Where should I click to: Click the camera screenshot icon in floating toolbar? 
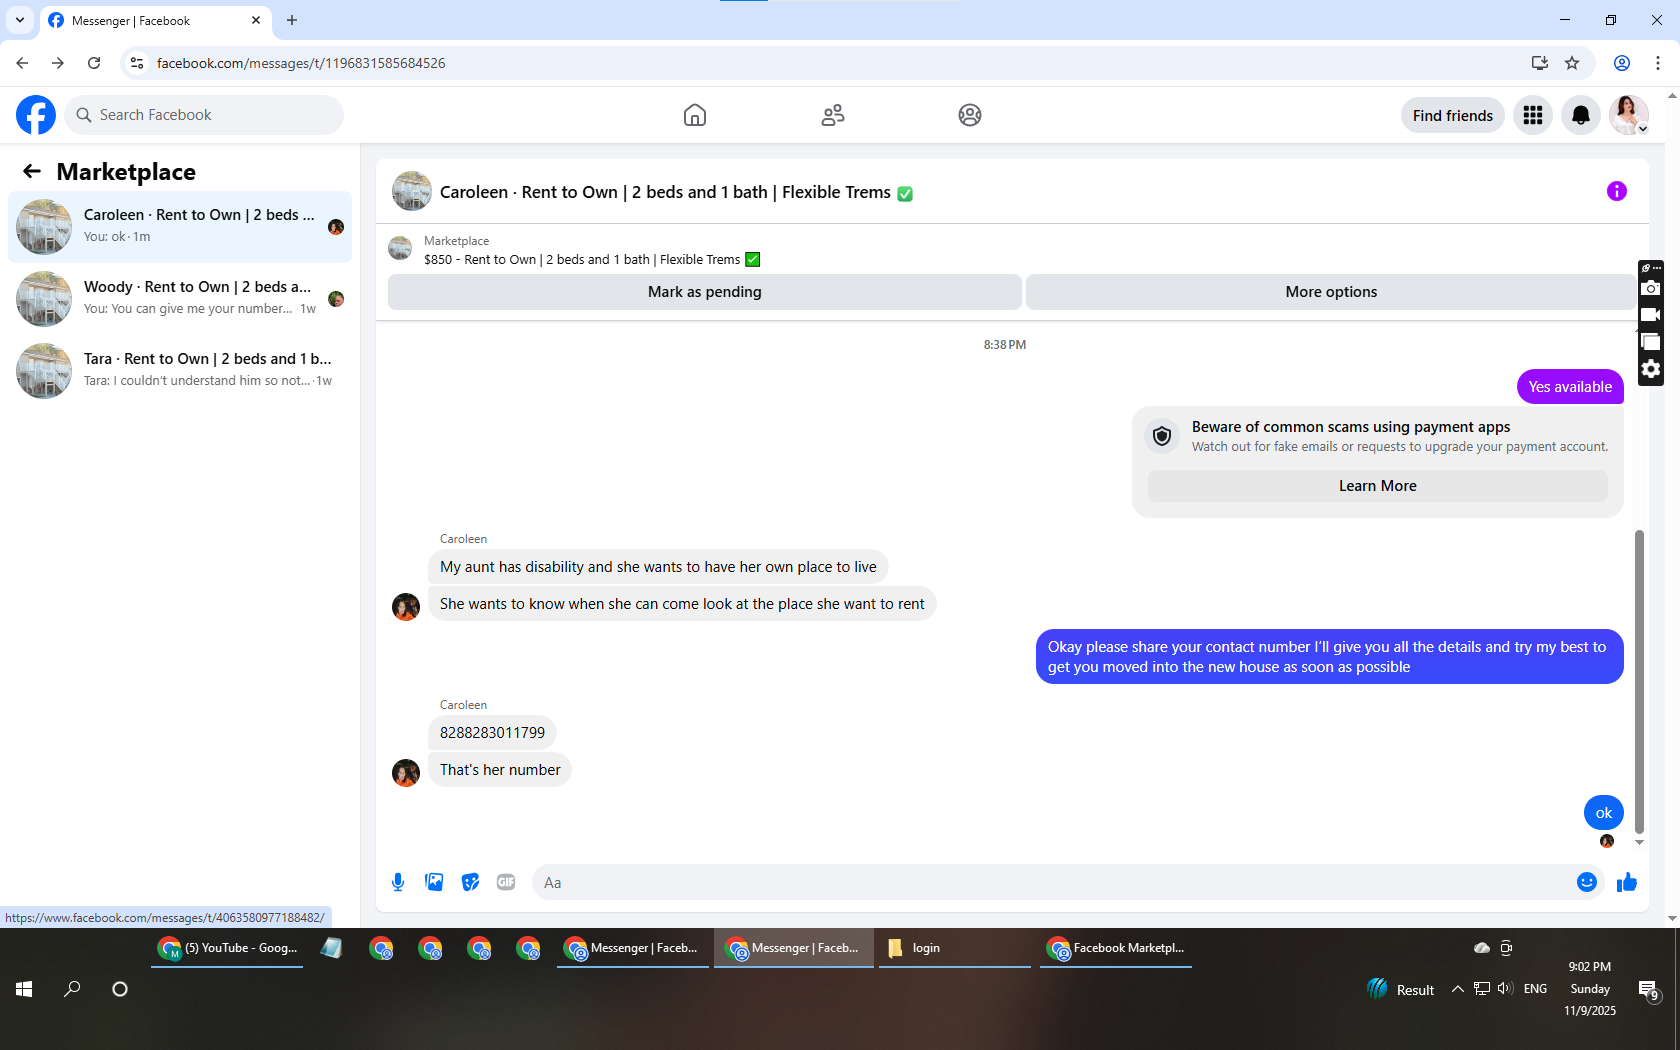[x=1651, y=289]
